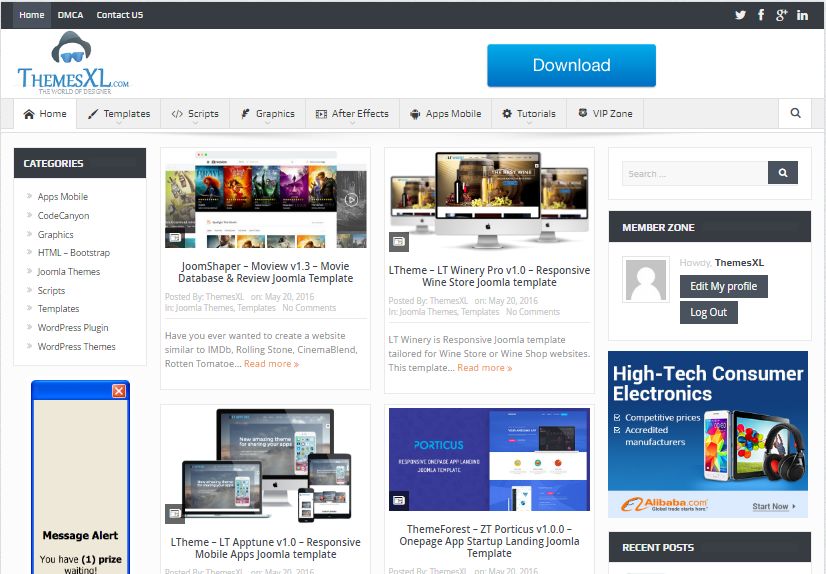Screen dimensions: 826x574
Task: Submit search with sidebar magnifier button
Action: 783,173
